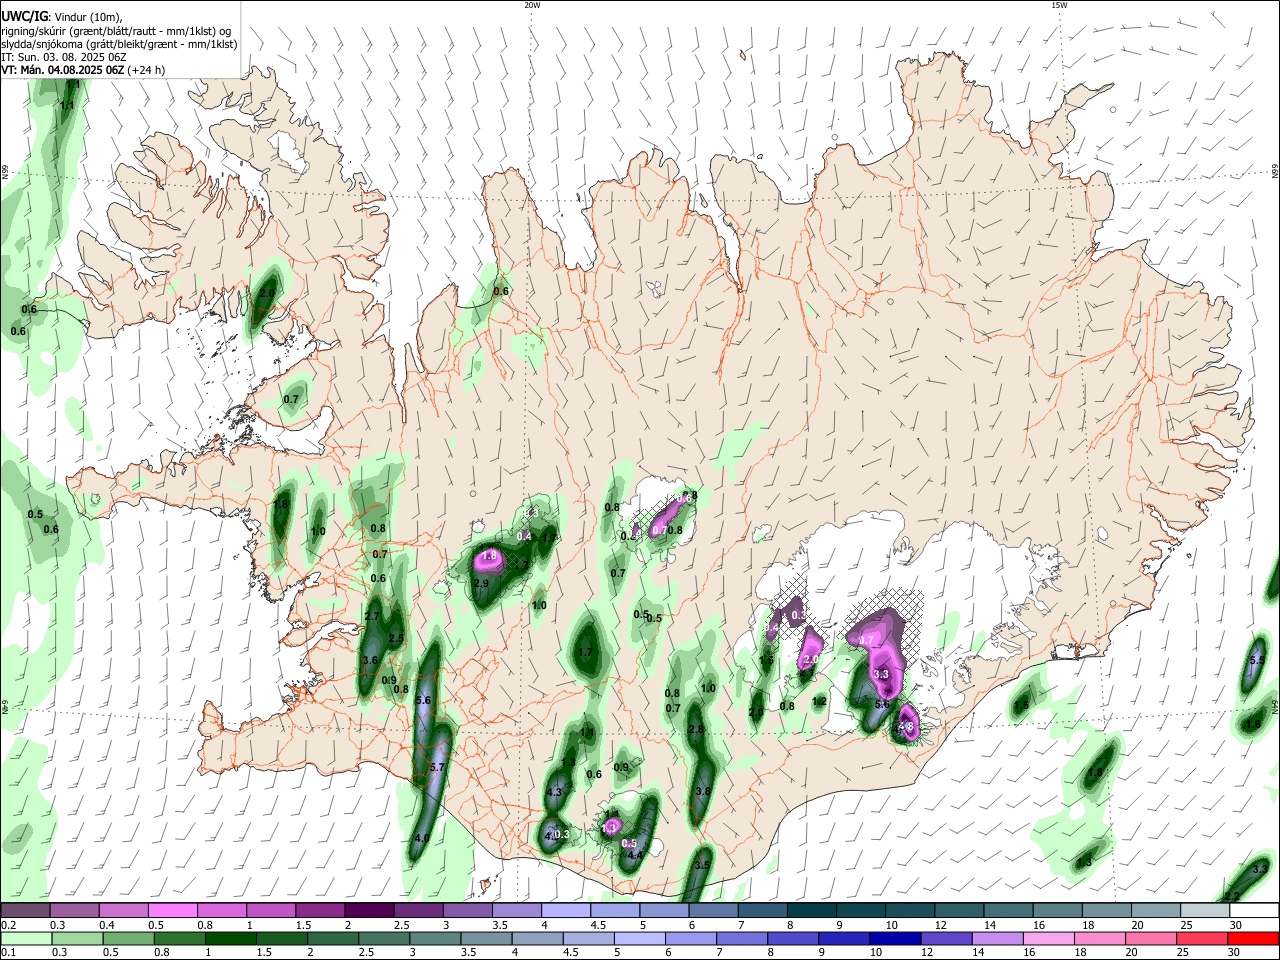Select bottom scale swatch between 5 and 6

pos(639,938)
